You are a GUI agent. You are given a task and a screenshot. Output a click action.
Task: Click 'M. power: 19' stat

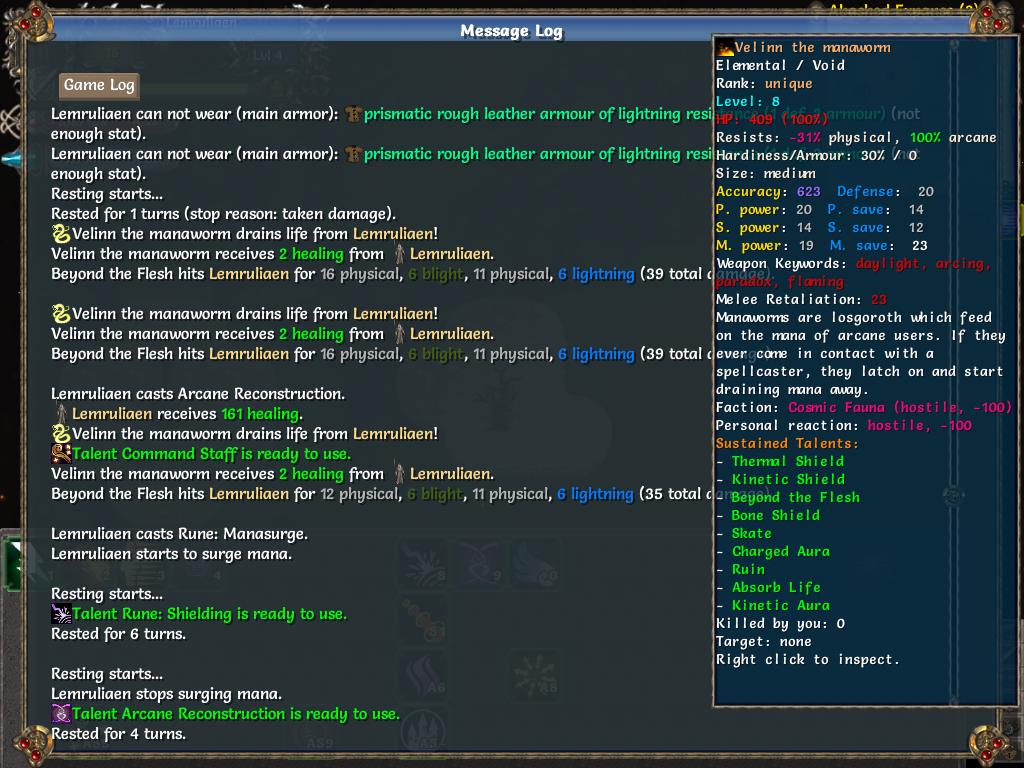(x=765, y=246)
